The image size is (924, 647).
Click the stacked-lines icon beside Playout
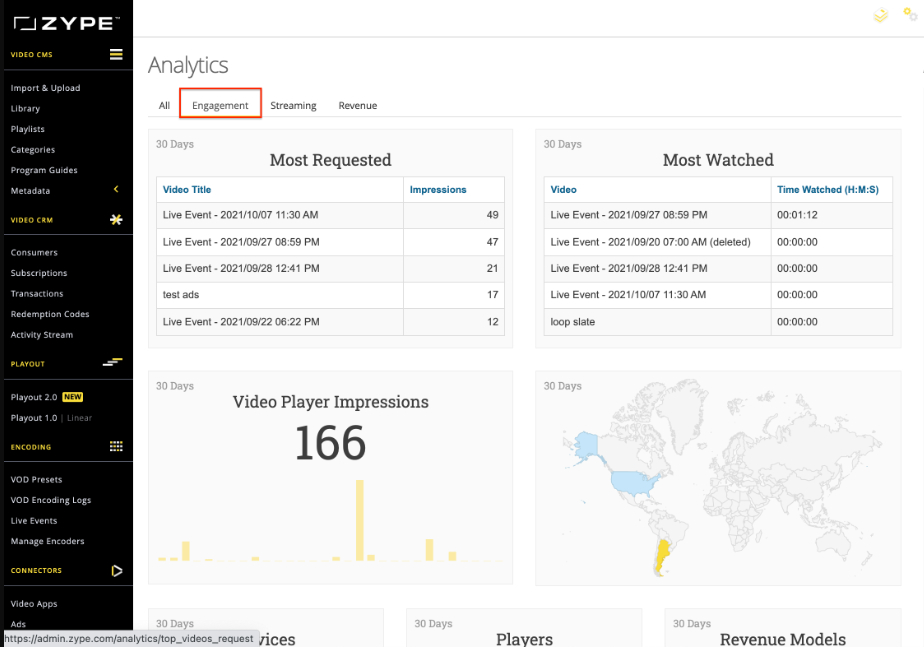(113, 362)
